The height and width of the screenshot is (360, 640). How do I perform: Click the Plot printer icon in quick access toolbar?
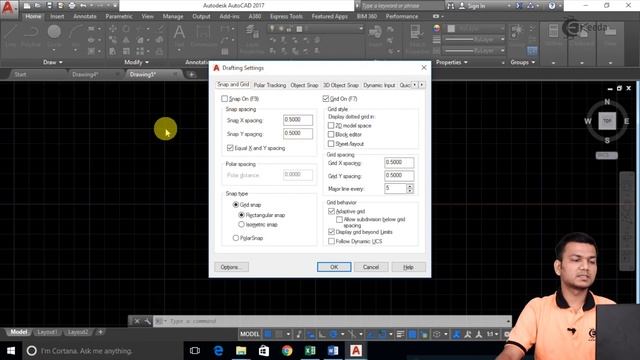tap(72, 6)
